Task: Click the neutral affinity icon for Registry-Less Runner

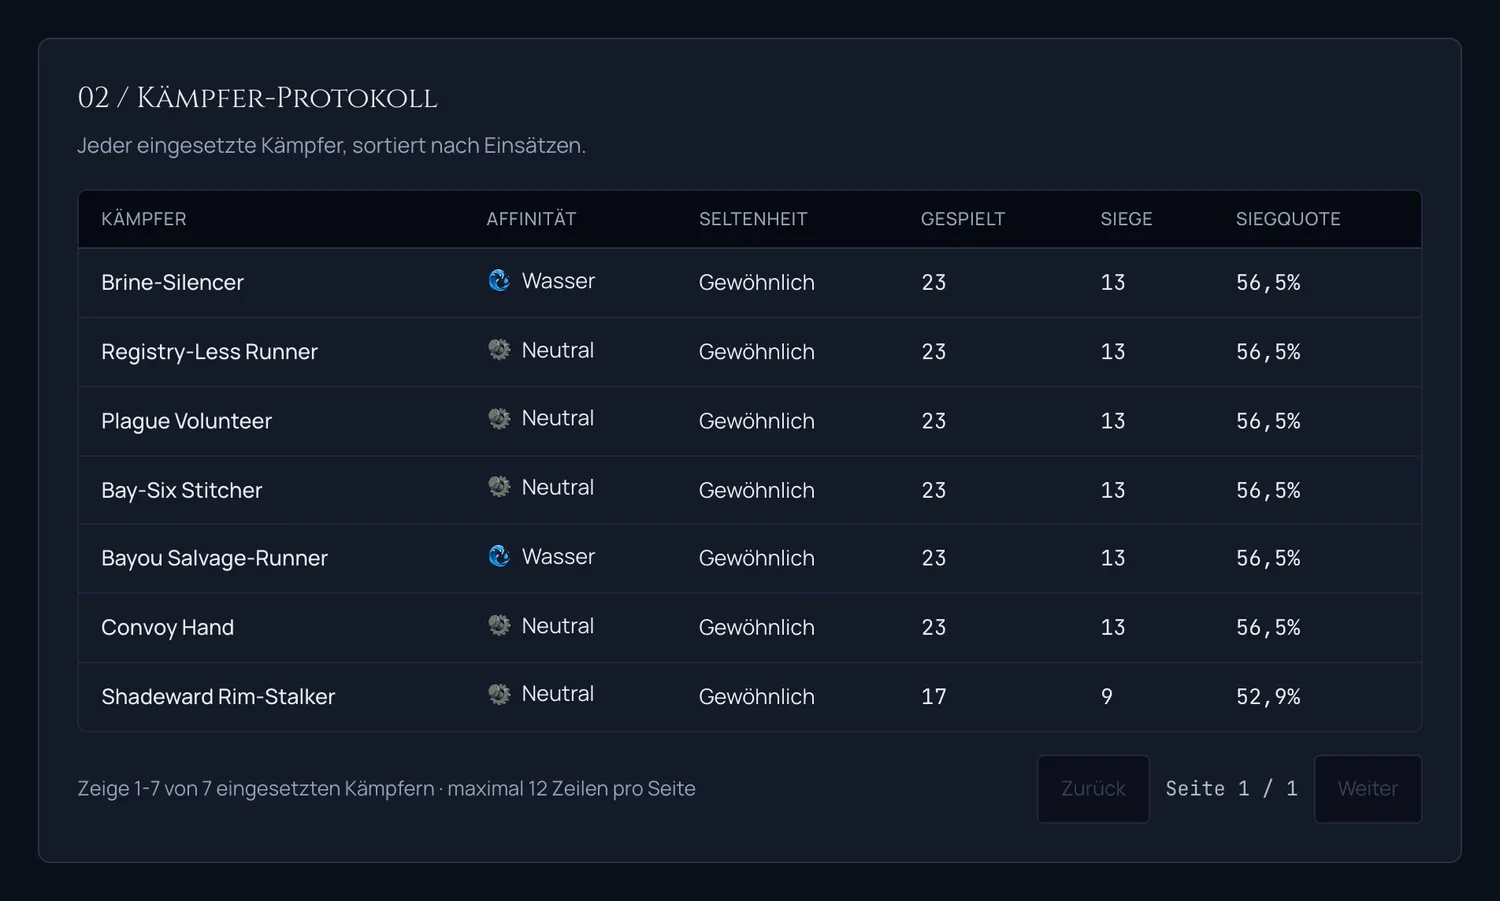Action: pyautogui.click(x=499, y=350)
